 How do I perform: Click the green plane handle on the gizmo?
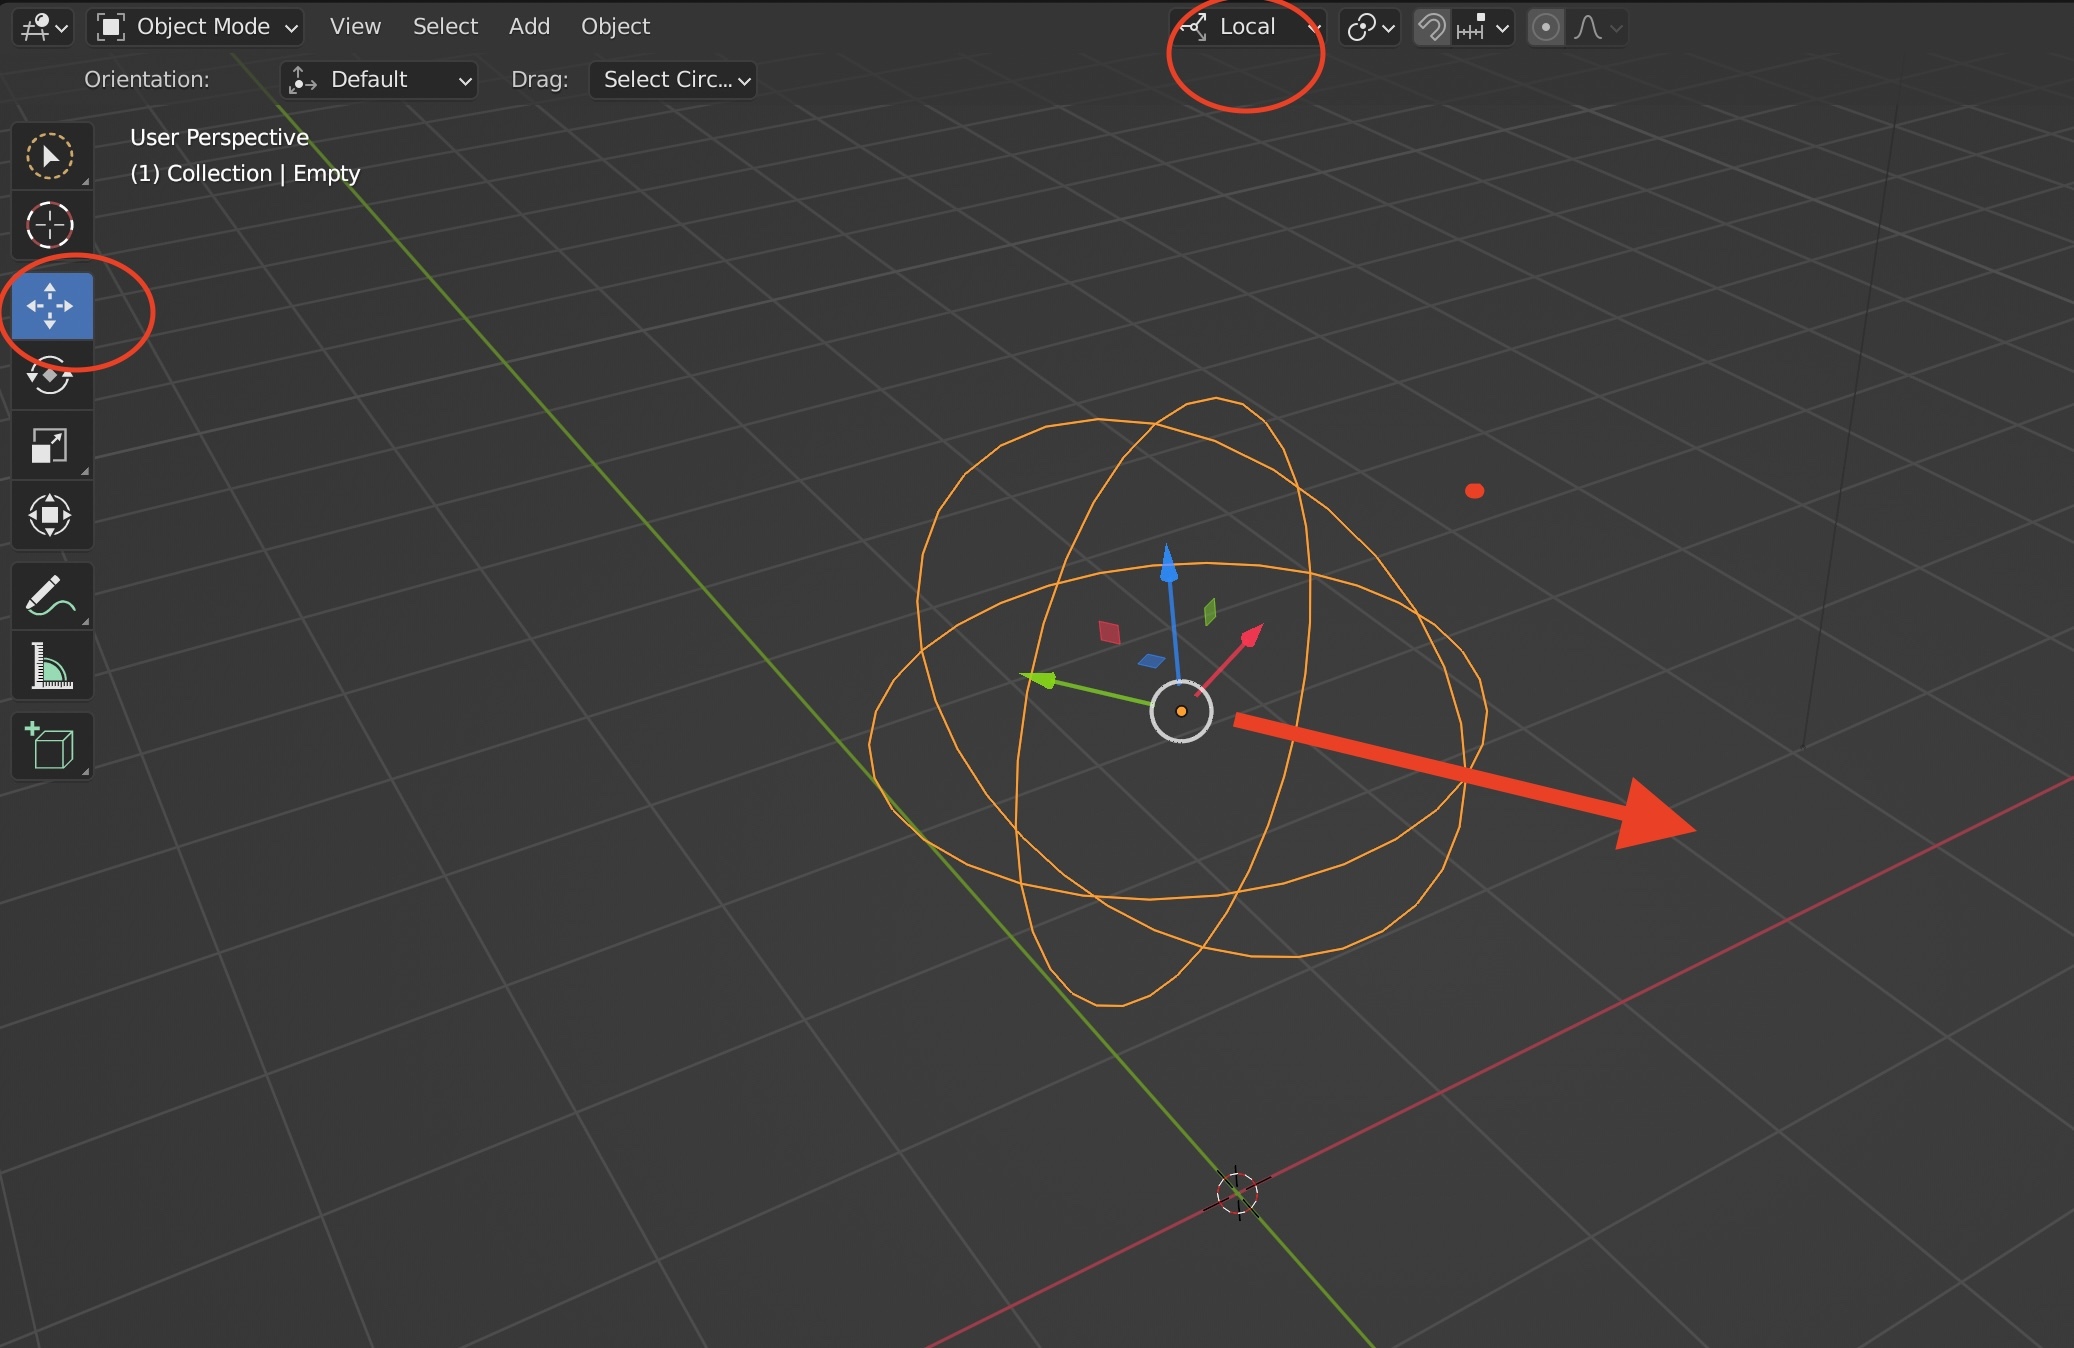[x=1210, y=611]
